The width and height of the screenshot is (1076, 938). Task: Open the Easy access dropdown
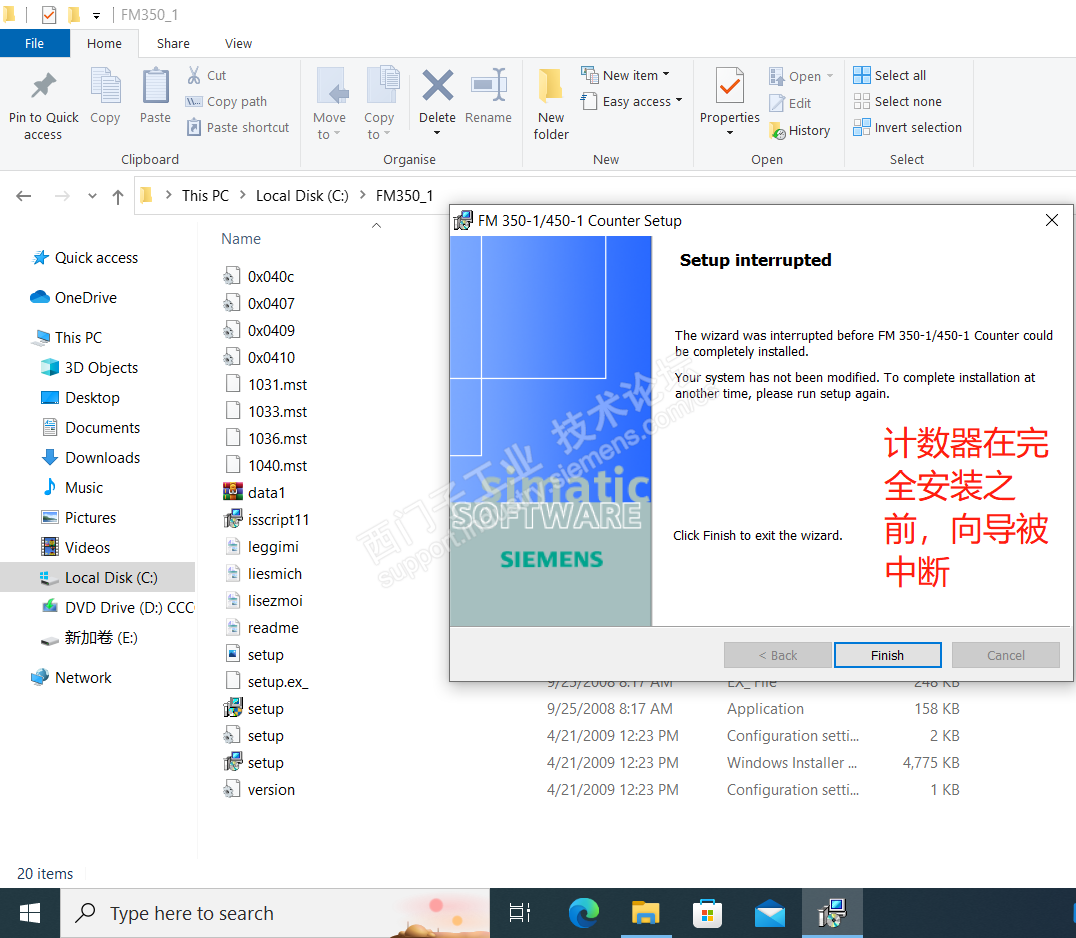(631, 102)
